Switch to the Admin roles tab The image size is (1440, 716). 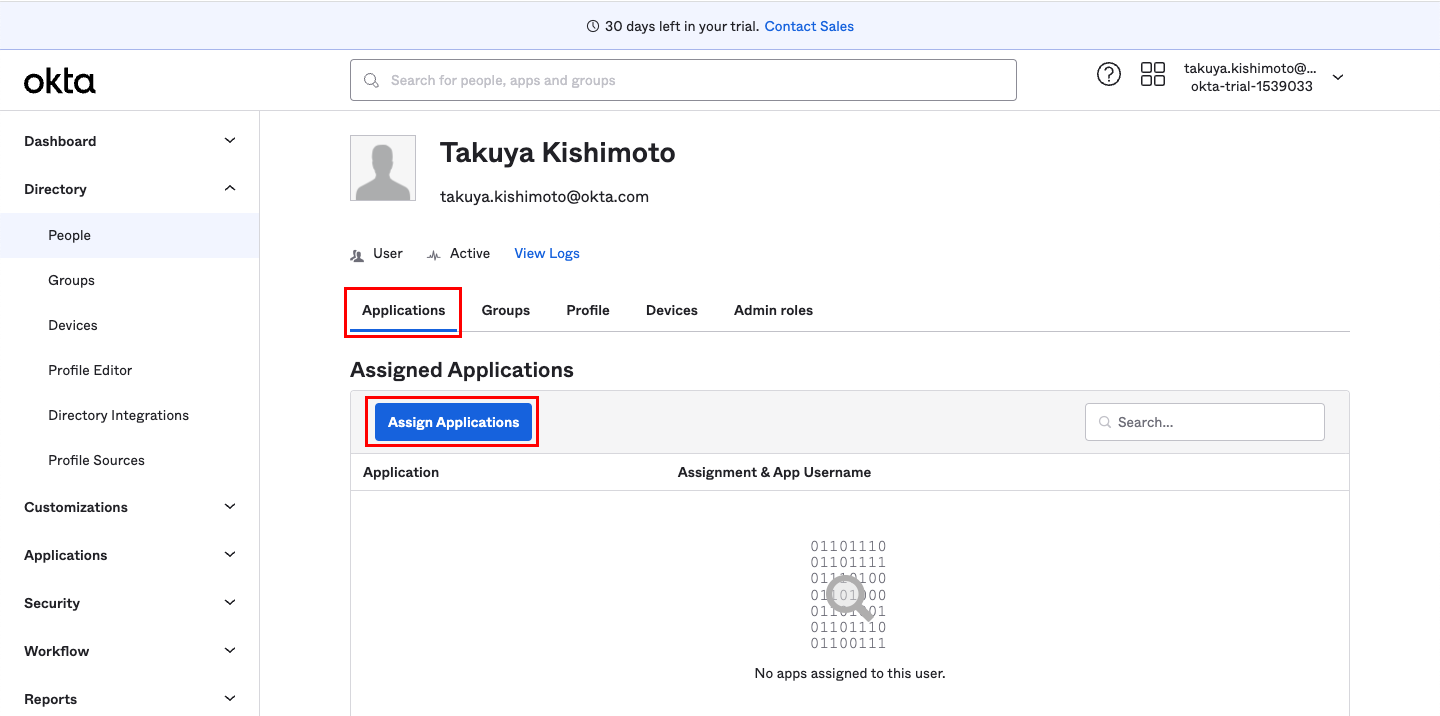tap(773, 310)
